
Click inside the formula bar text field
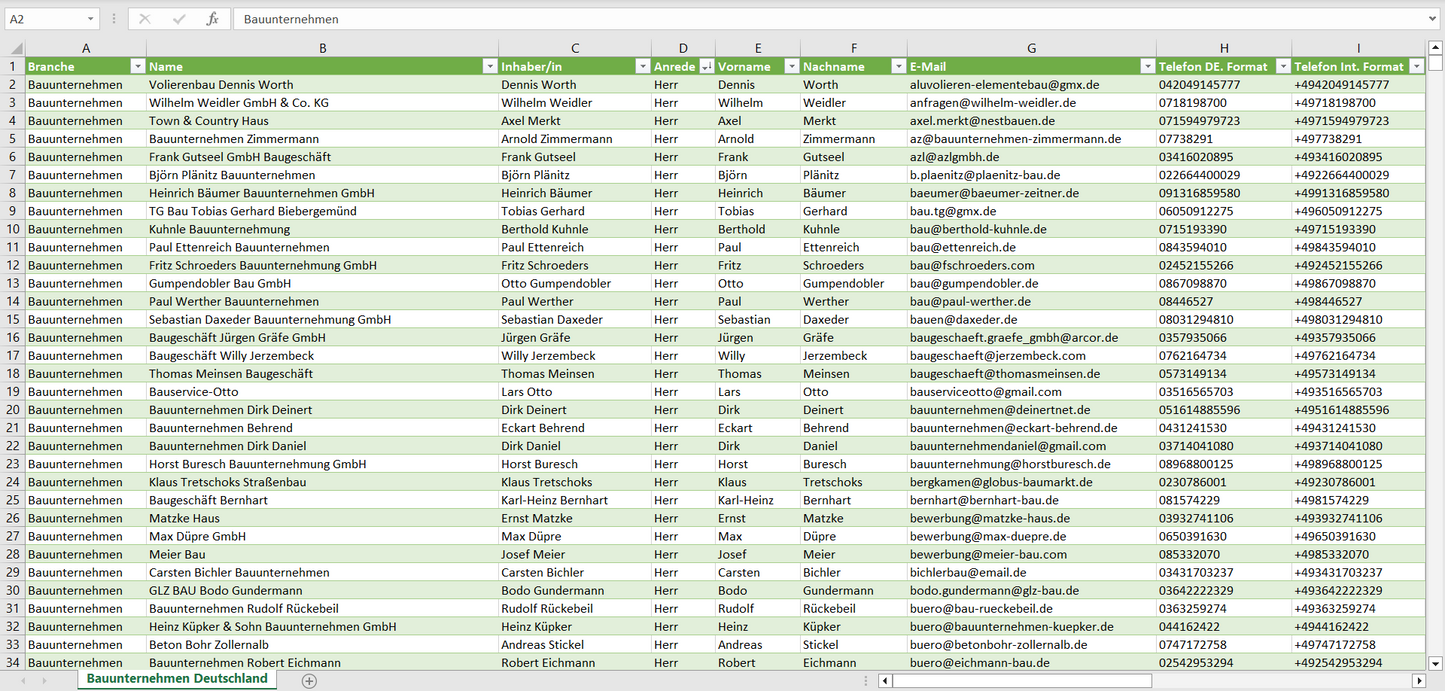800,19
